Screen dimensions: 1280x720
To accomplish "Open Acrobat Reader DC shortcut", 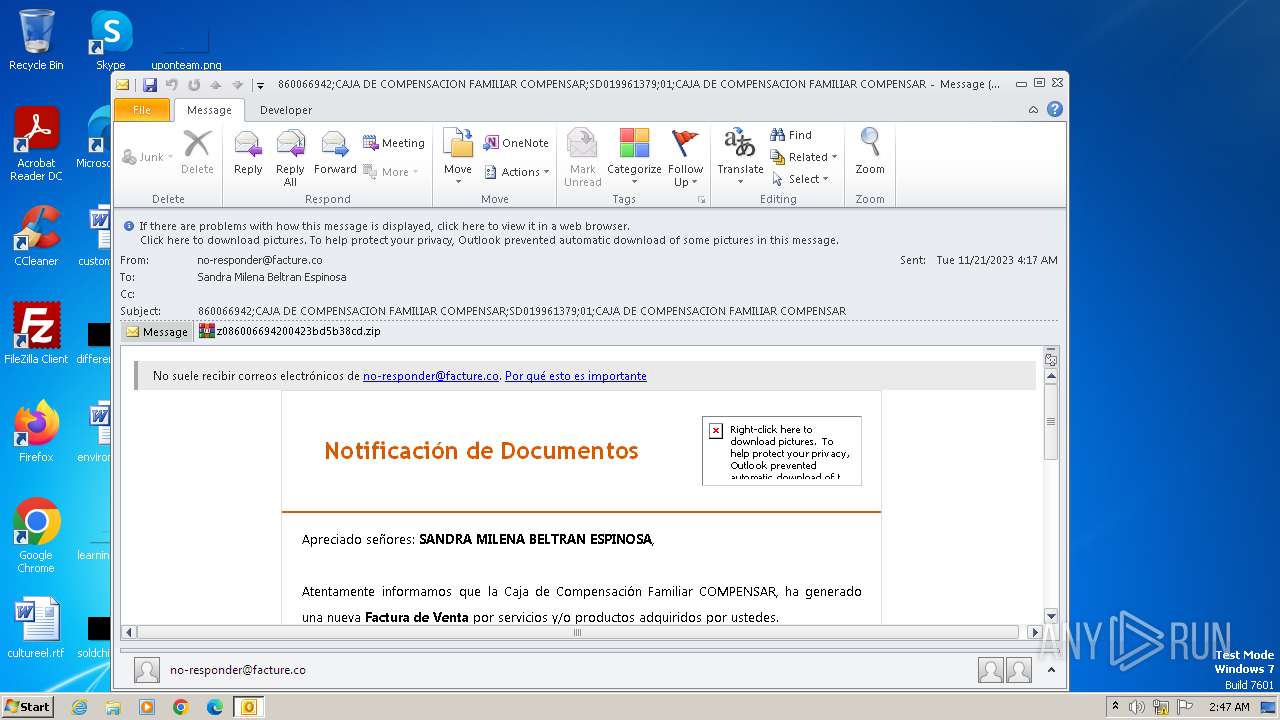I will [x=36, y=144].
